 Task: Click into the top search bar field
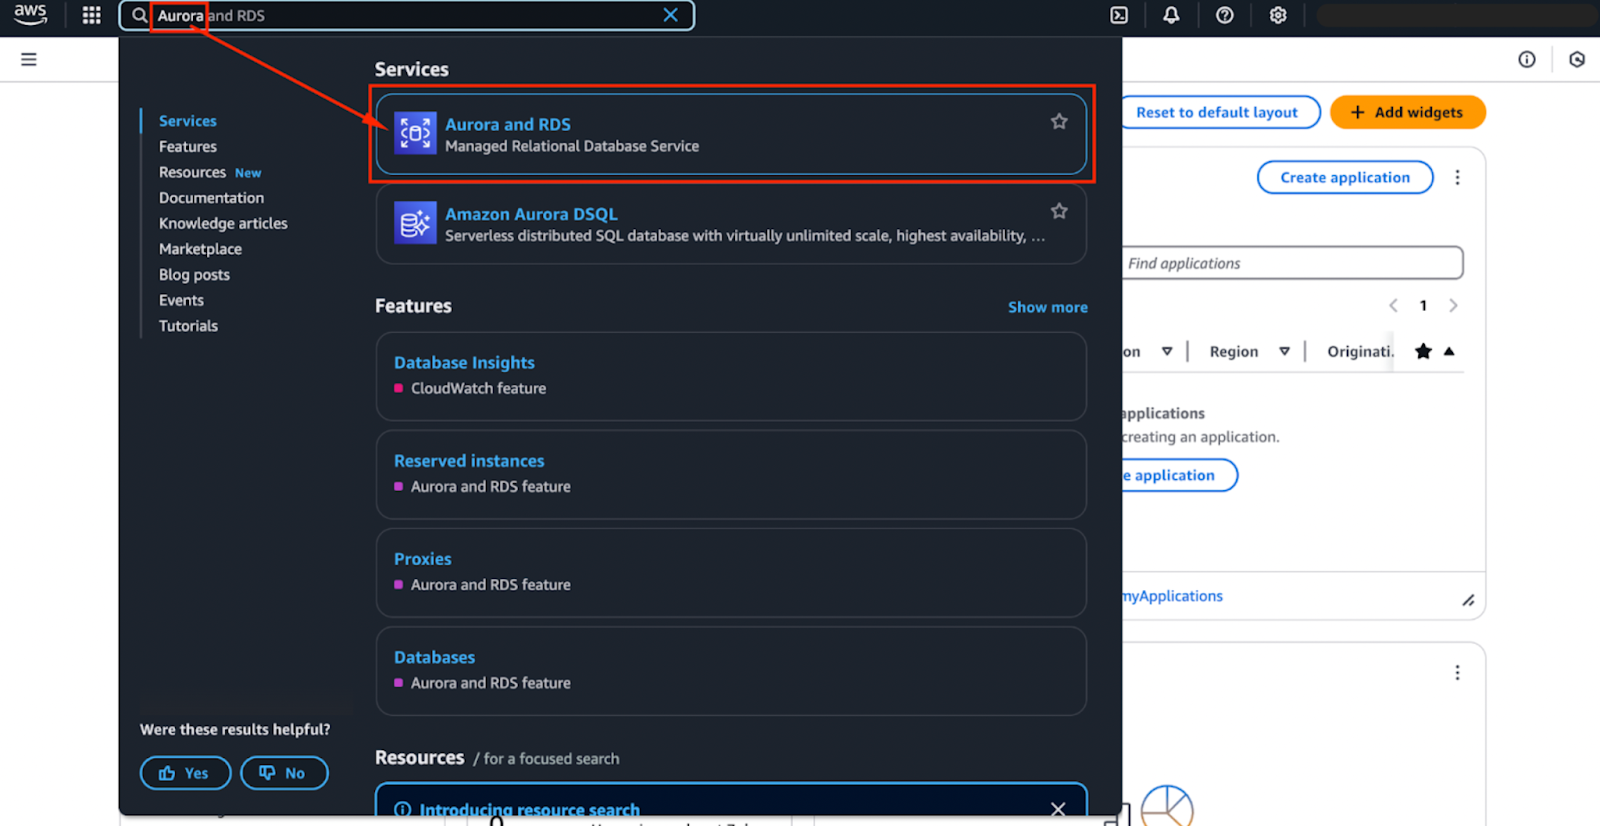pyautogui.click(x=405, y=15)
